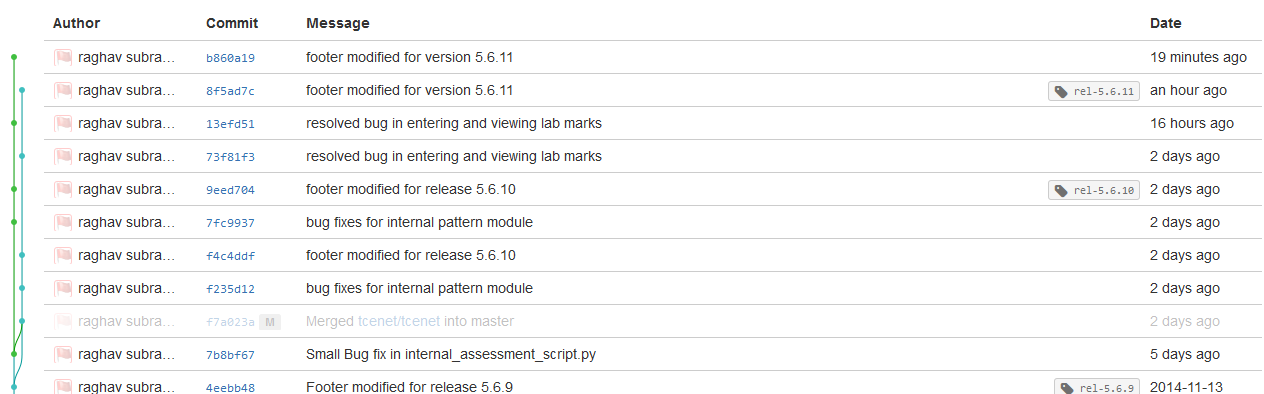This screenshot has height=394, width=1264.
Task: Open commit 4eebb48 hash link
Action: pos(230,388)
